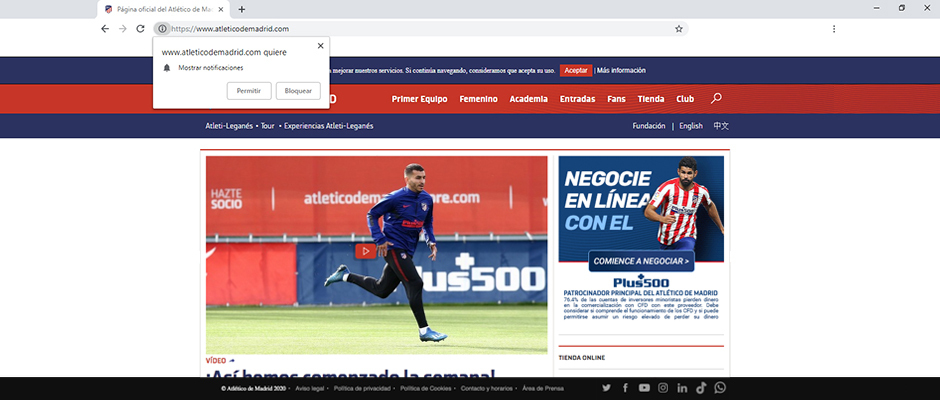Accept cookies with the Aceptar button
The image size is (940, 400).
pyautogui.click(x=575, y=71)
